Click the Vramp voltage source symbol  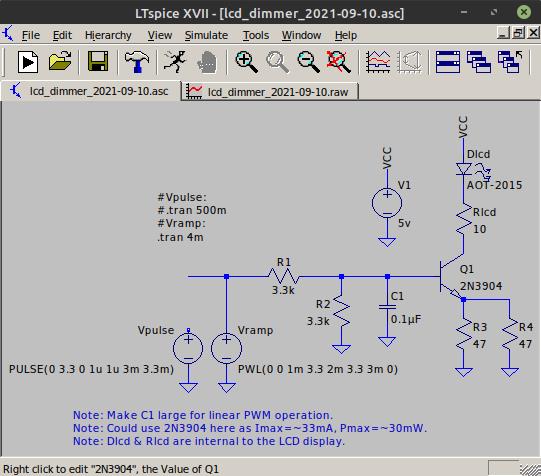point(226,348)
